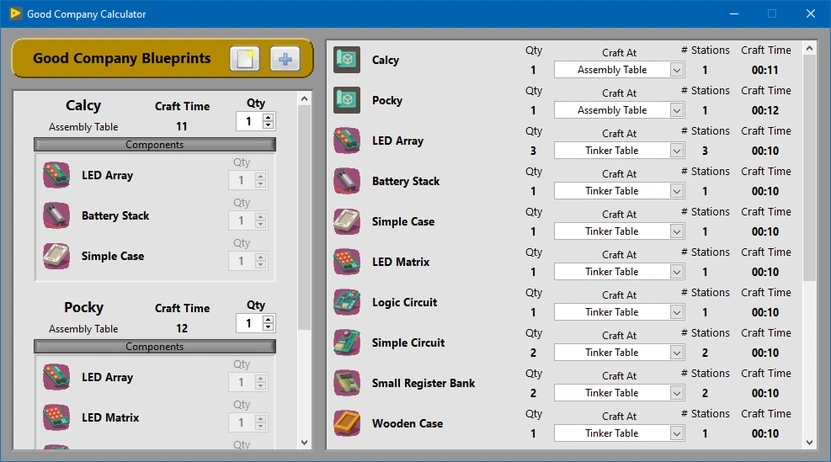The width and height of the screenshot is (831, 462).
Task: Open Craft At dropdown for LED Array
Action: [x=676, y=150]
